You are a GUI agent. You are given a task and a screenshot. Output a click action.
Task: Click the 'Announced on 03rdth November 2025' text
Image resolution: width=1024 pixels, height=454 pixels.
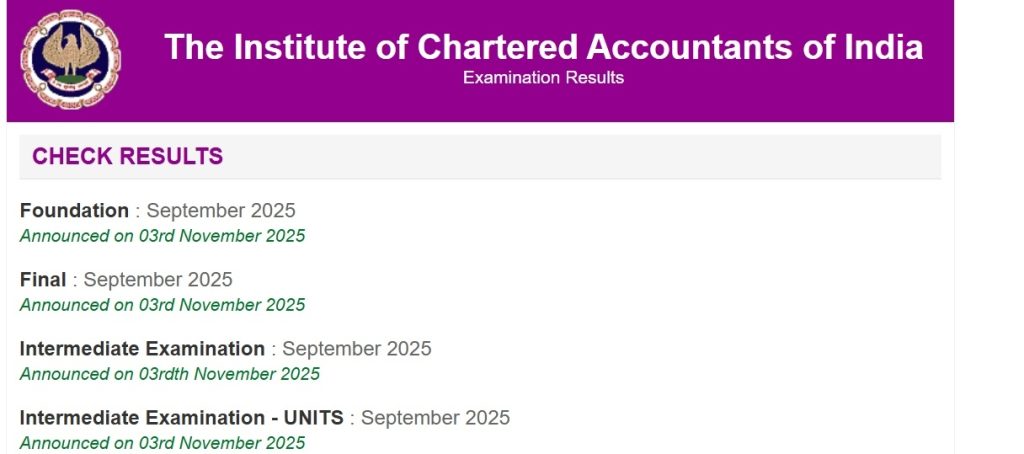tap(170, 374)
